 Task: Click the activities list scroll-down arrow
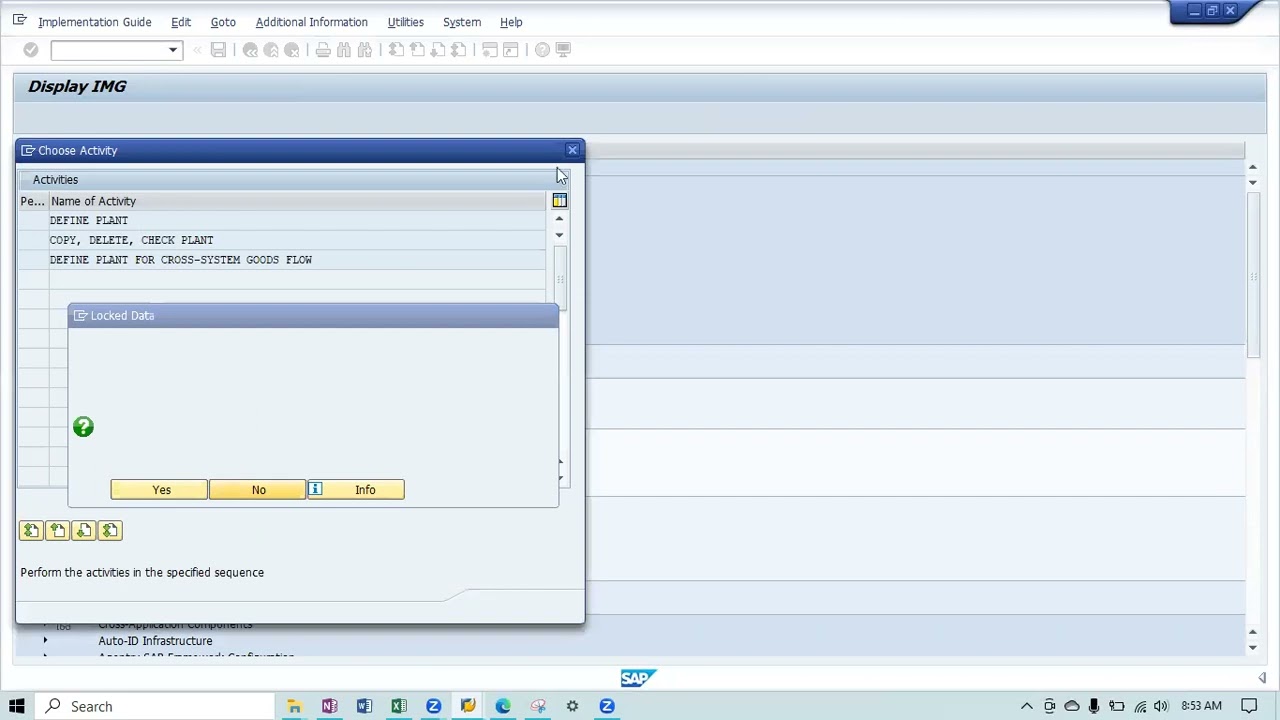559,235
